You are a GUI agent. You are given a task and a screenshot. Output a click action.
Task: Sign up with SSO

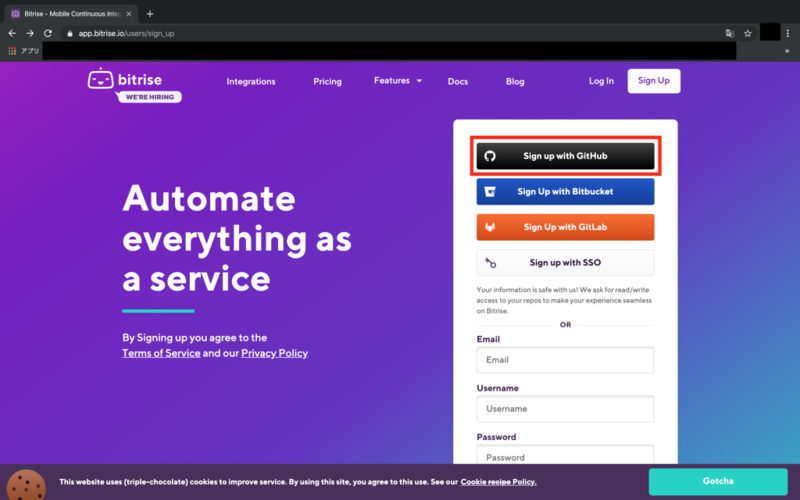point(565,263)
